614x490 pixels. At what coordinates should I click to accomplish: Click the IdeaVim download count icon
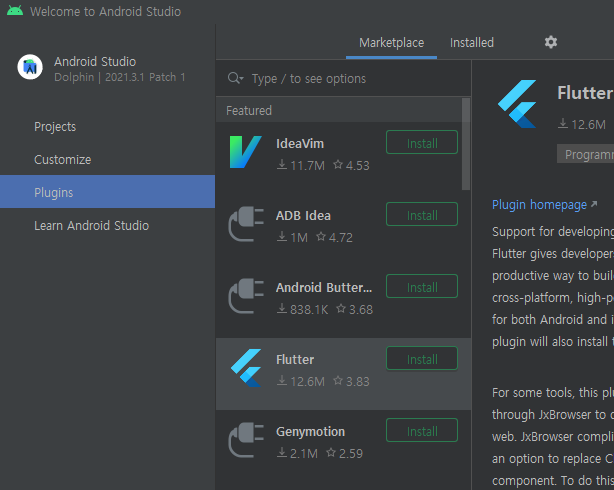282,165
